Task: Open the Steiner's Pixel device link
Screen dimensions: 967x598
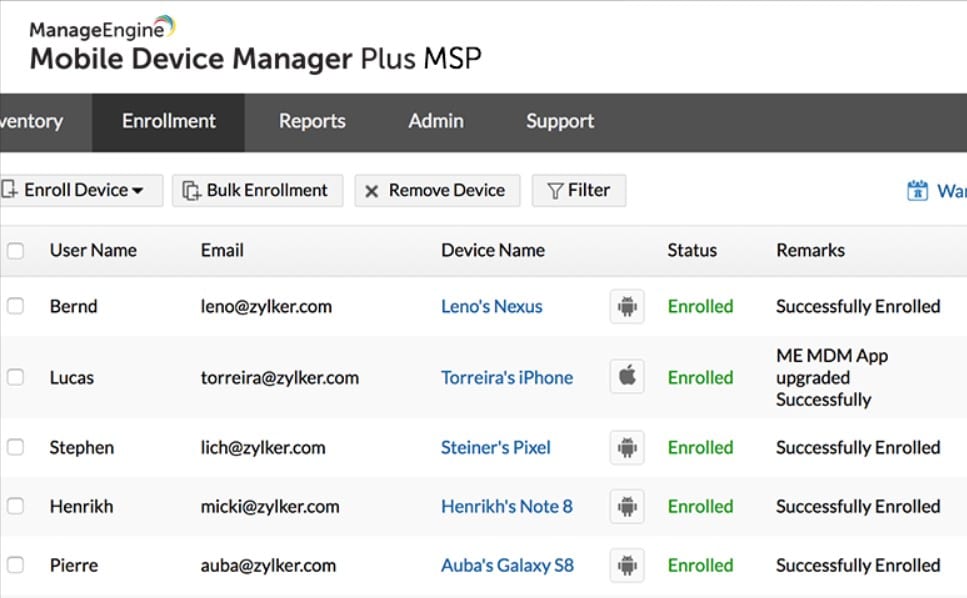Action: tap(495, 448)
